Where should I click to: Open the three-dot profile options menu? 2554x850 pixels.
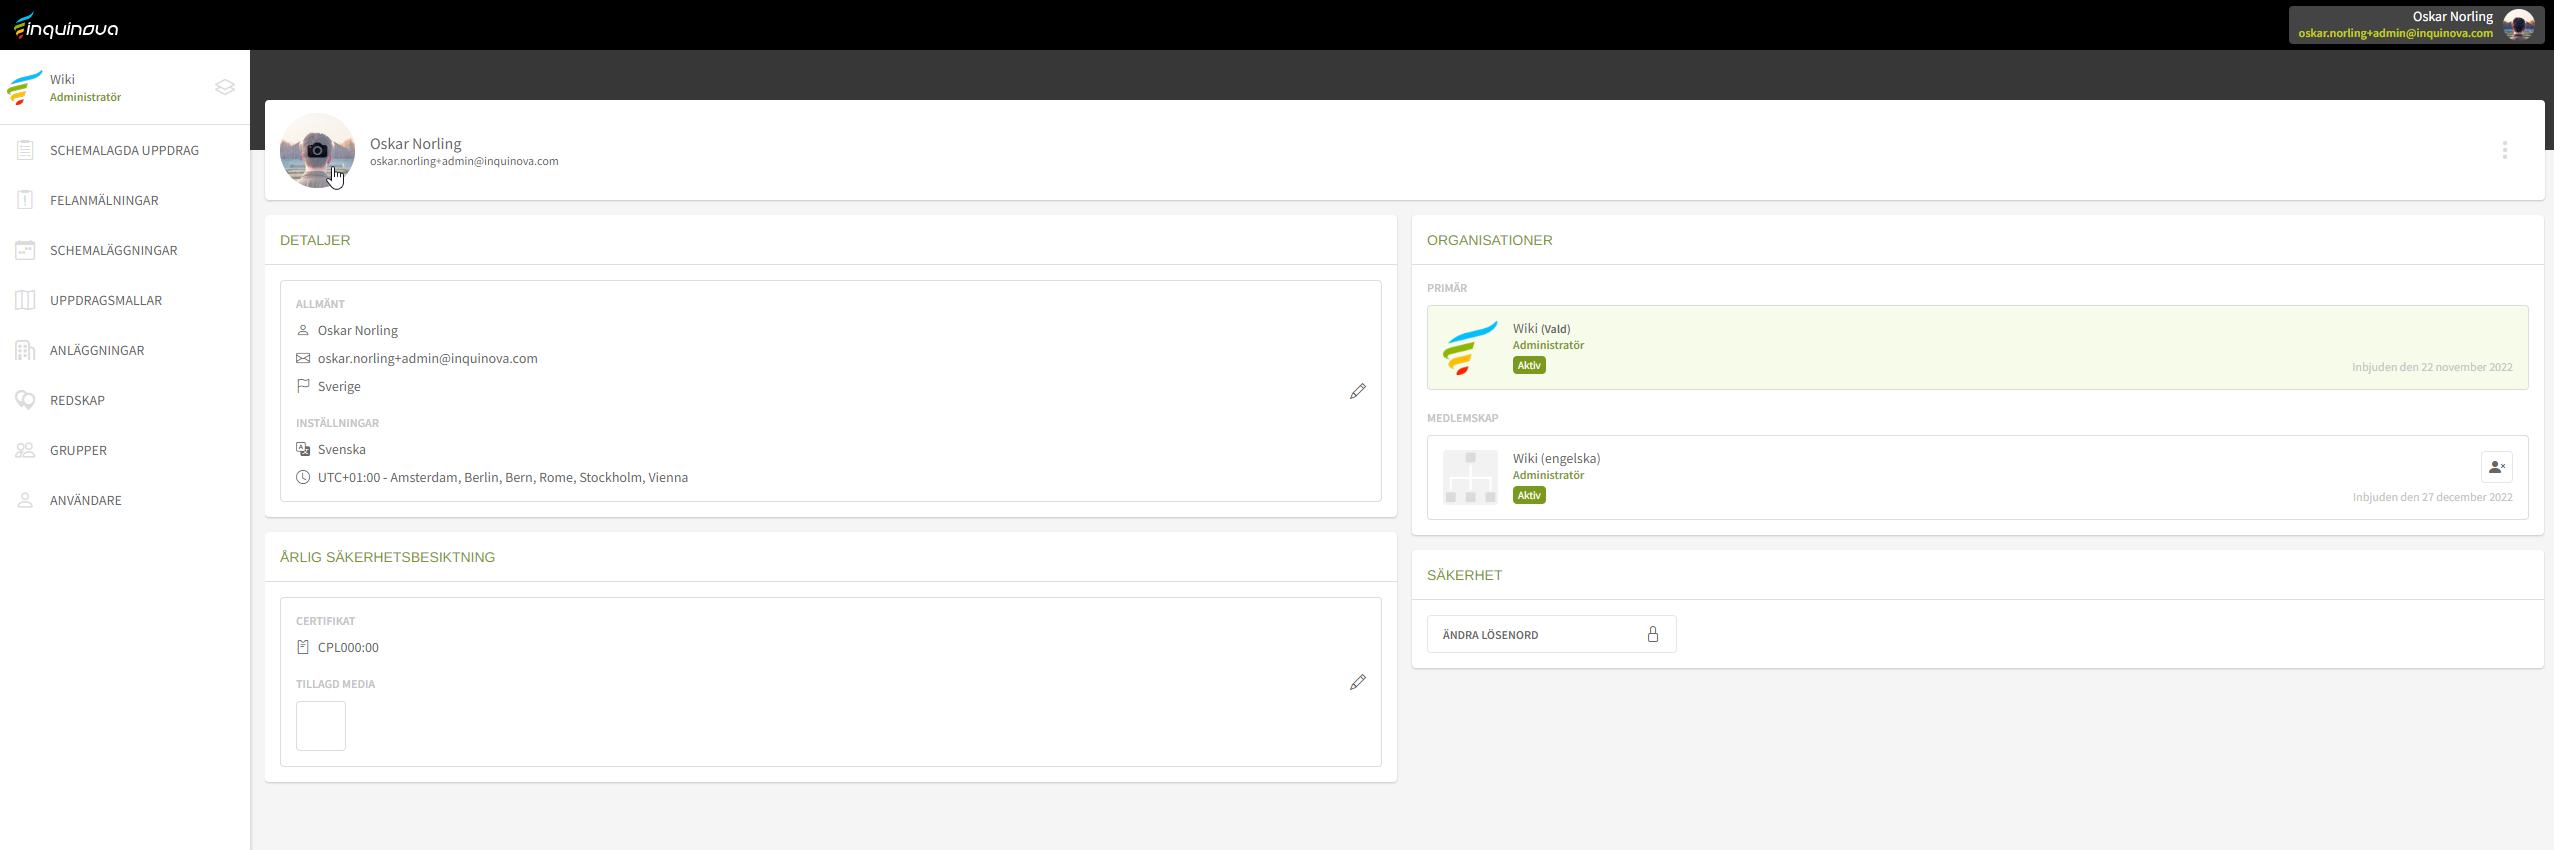coord(2504,150)
